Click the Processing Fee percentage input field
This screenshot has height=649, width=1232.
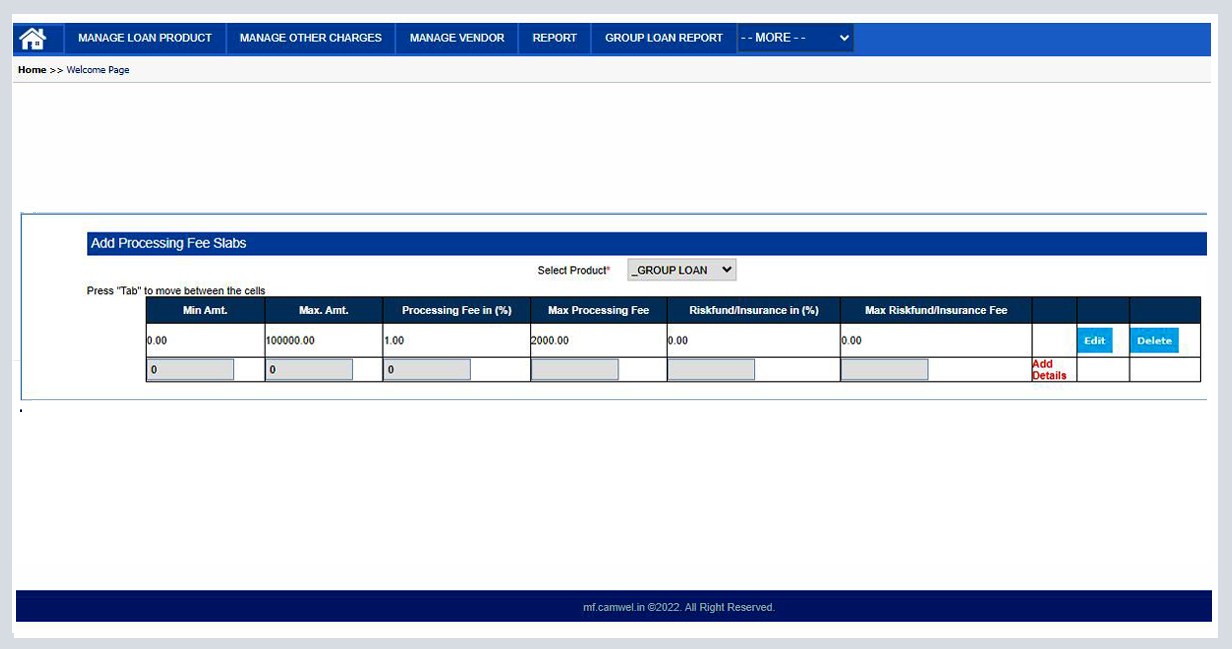(427, 368)
